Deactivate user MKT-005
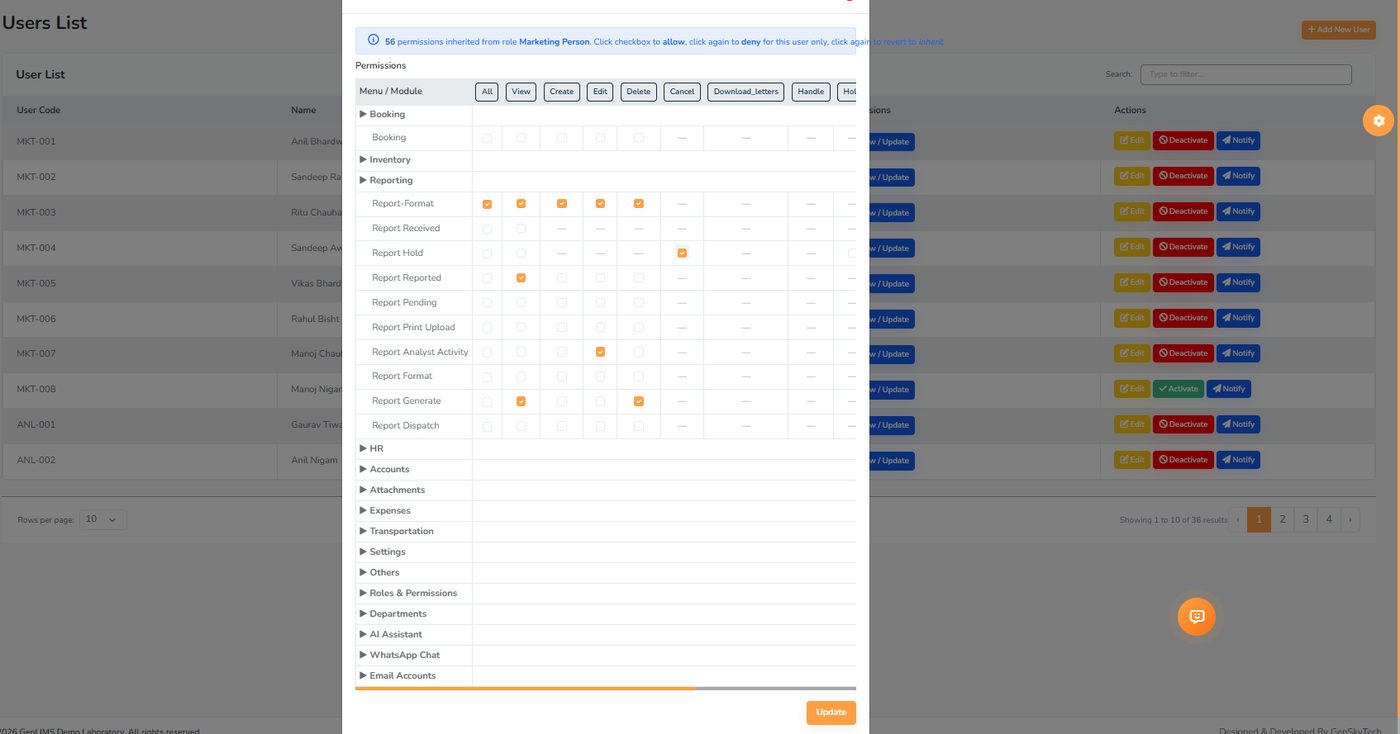Image resolution: width=1400 pixels, height=734 pixels. 1183,283
